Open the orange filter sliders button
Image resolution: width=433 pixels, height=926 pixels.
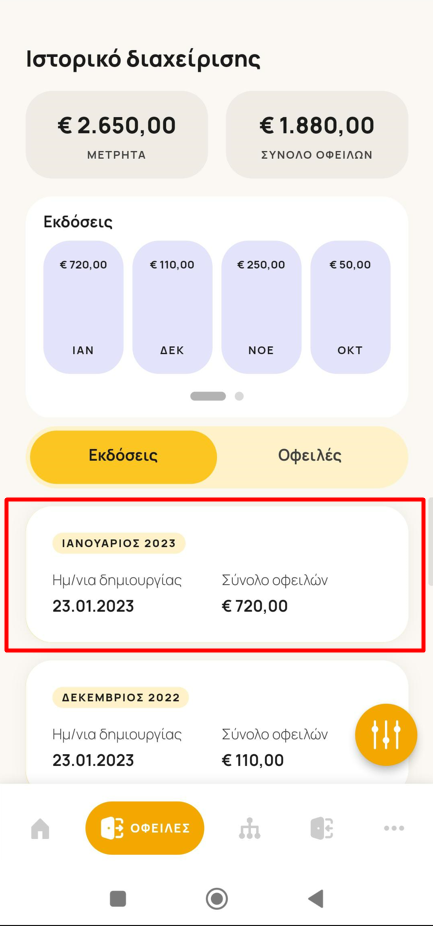[x=386, y=735]
